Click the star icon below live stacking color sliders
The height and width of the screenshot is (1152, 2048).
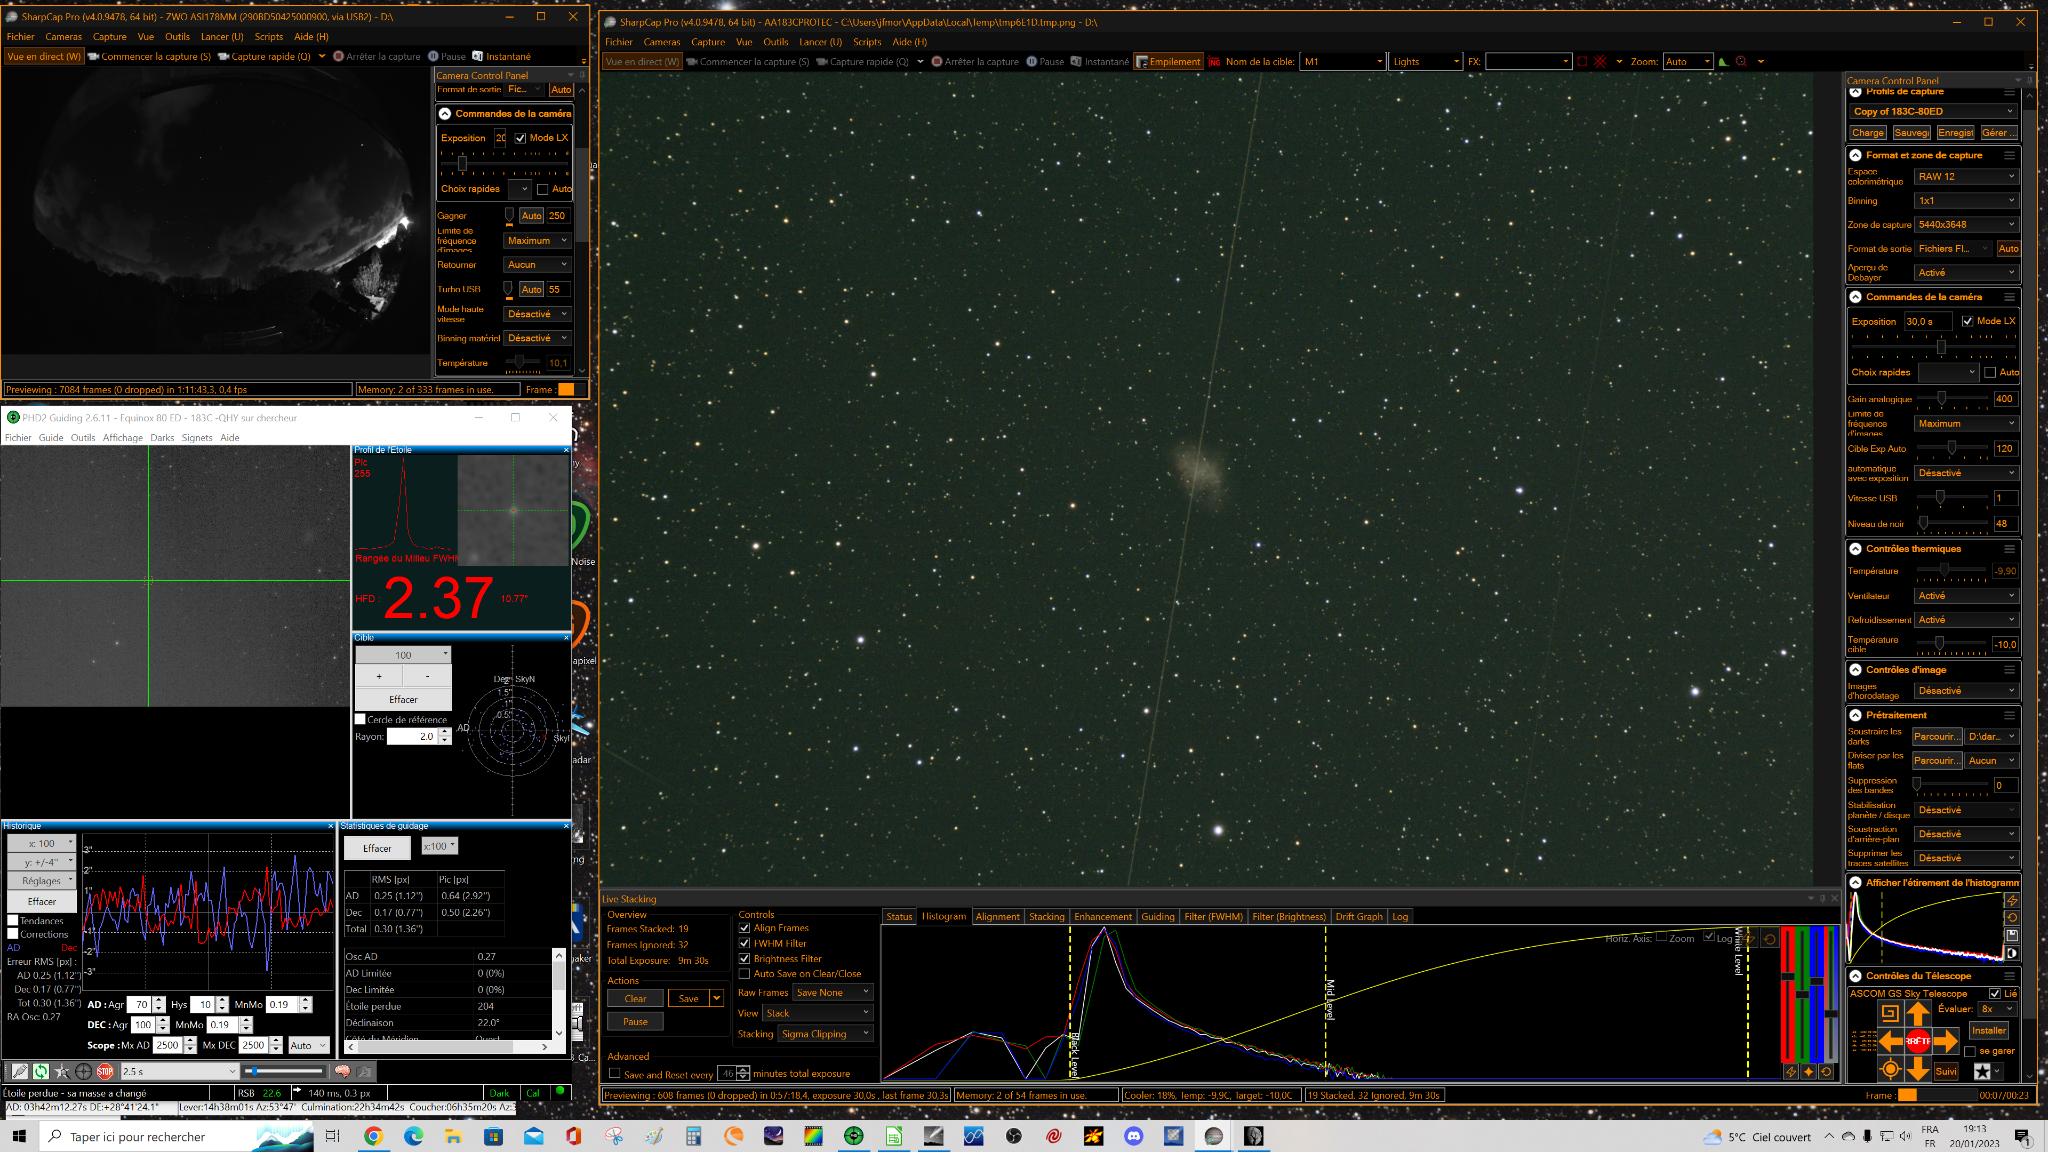1808,1072
